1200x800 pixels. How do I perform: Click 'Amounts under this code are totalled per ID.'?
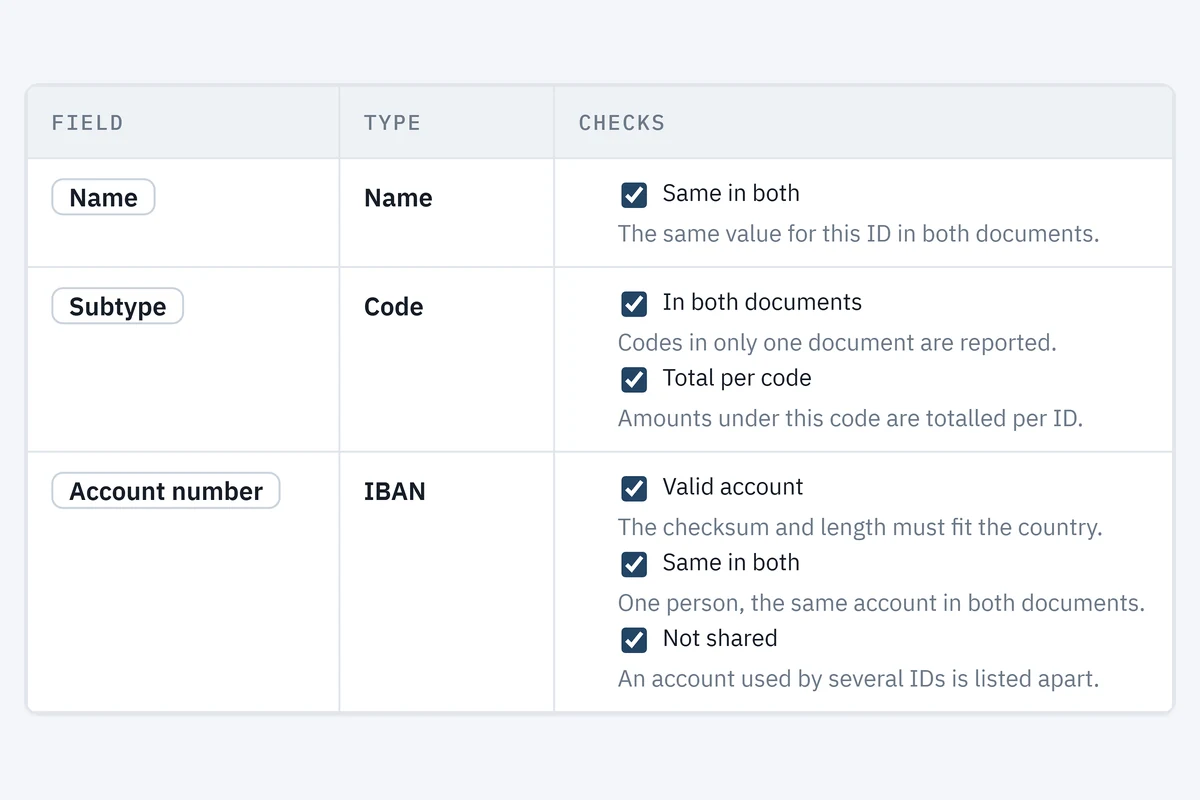(x=850, y=419)
